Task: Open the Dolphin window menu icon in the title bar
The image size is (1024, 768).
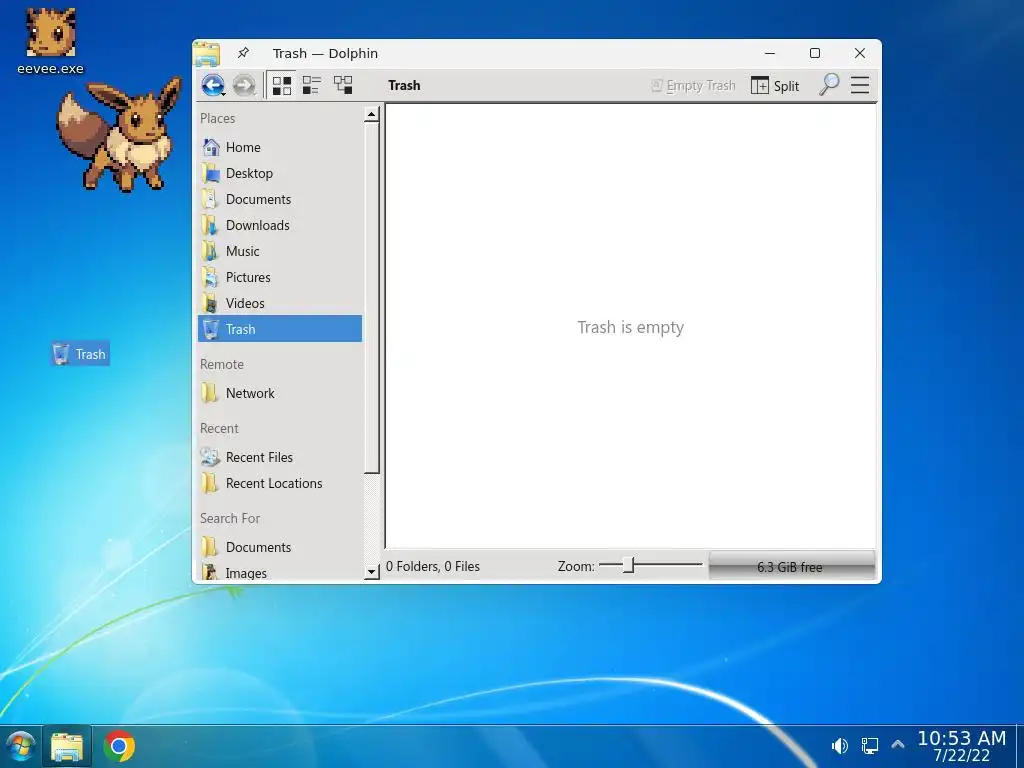Action: (x=206, y=54)
